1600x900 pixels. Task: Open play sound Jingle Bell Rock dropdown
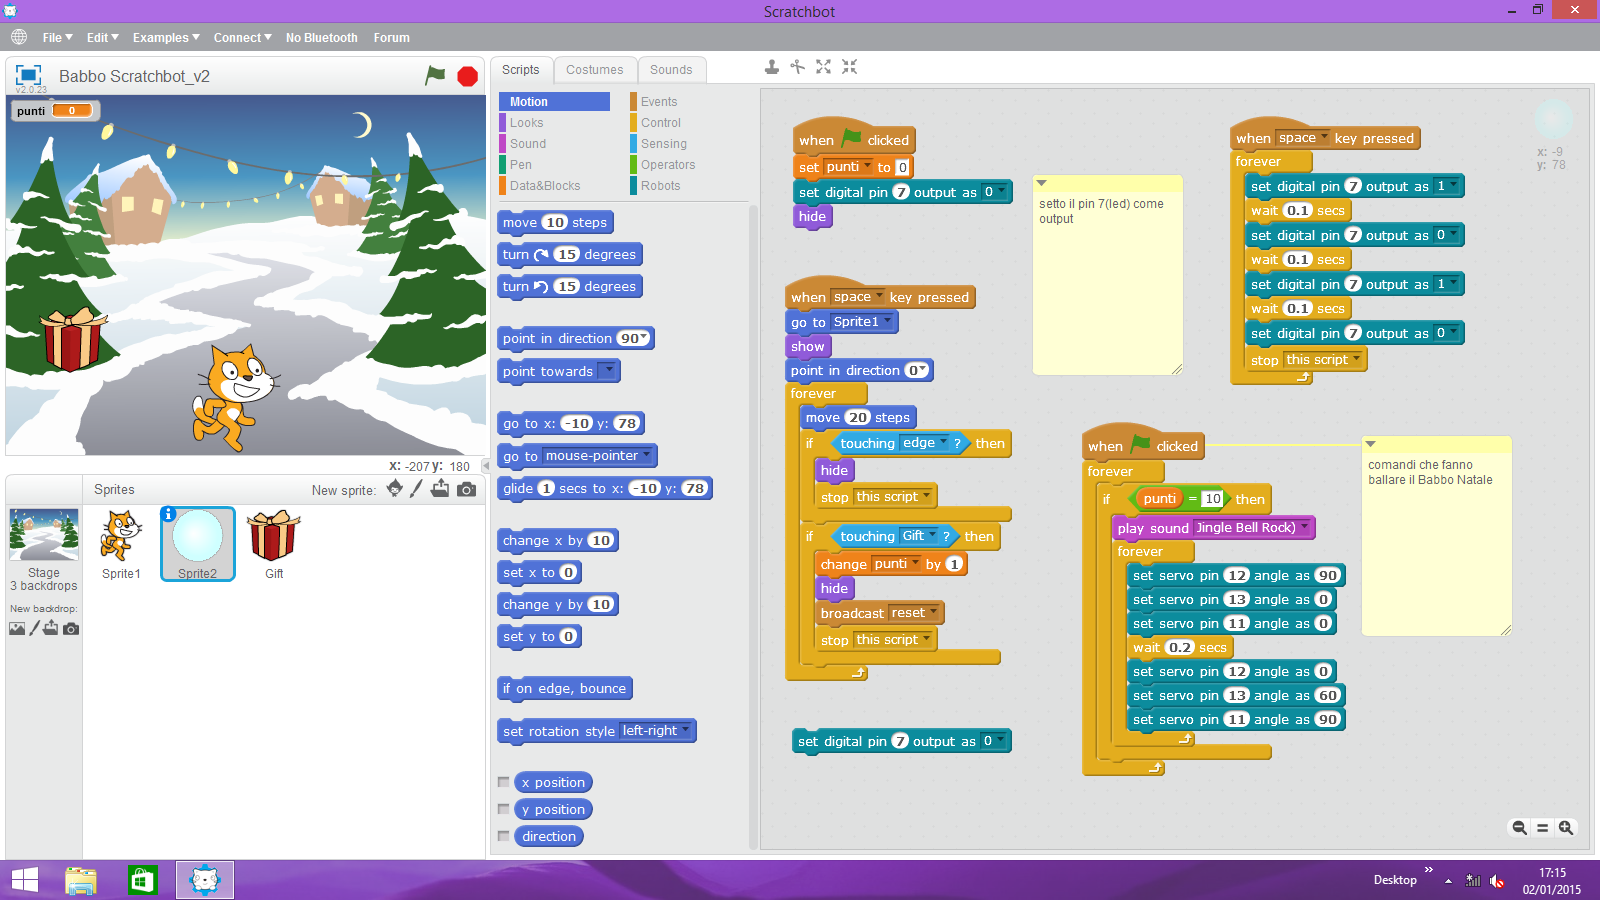click(x=1304, y=527)
